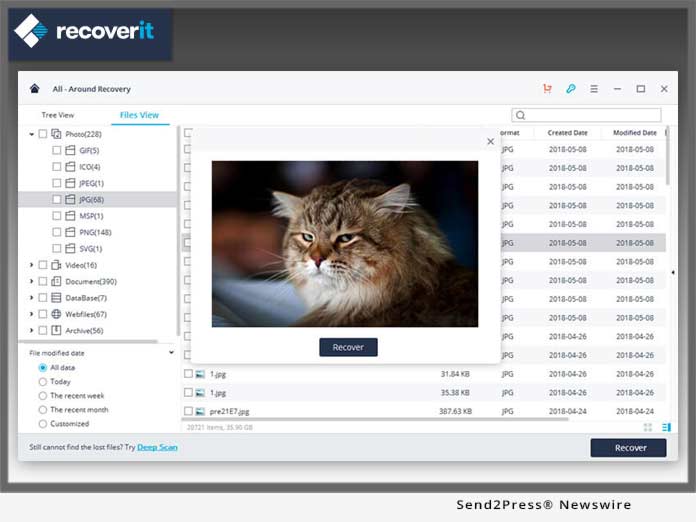The height and width of the screenshot is (522, 696).
Task: Open the Deep Scan link
Action: coord(157,447)
